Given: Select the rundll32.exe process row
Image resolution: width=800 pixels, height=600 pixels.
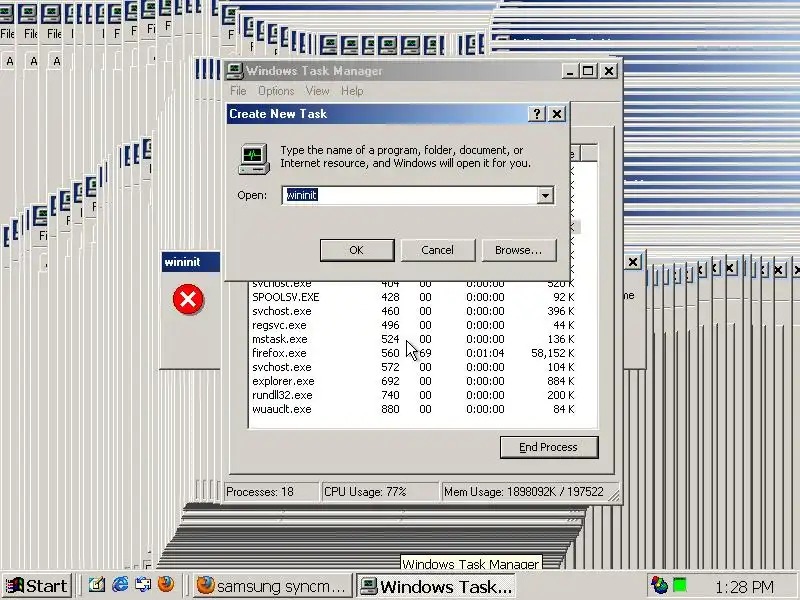Looking at the screenshot, I should tap(413, 395).
